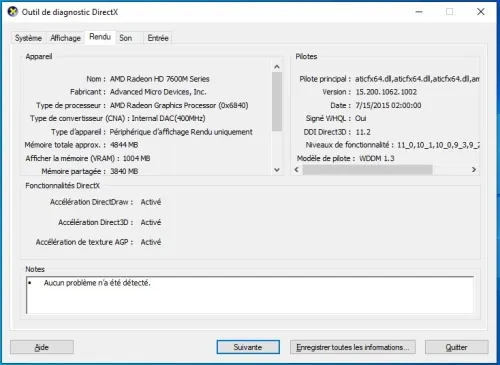Click the Internal DAC(400MHz) value

tap(169, 118)
